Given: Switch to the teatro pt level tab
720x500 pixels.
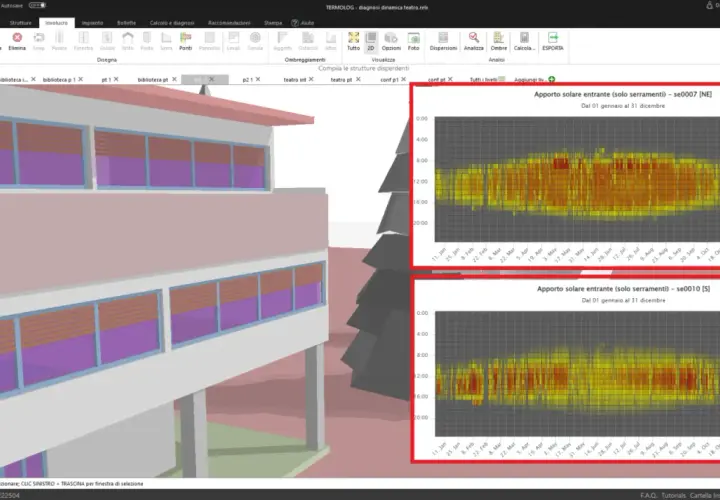Looking at the screenshot, I should pyautogui.click(x=341, y=79).
